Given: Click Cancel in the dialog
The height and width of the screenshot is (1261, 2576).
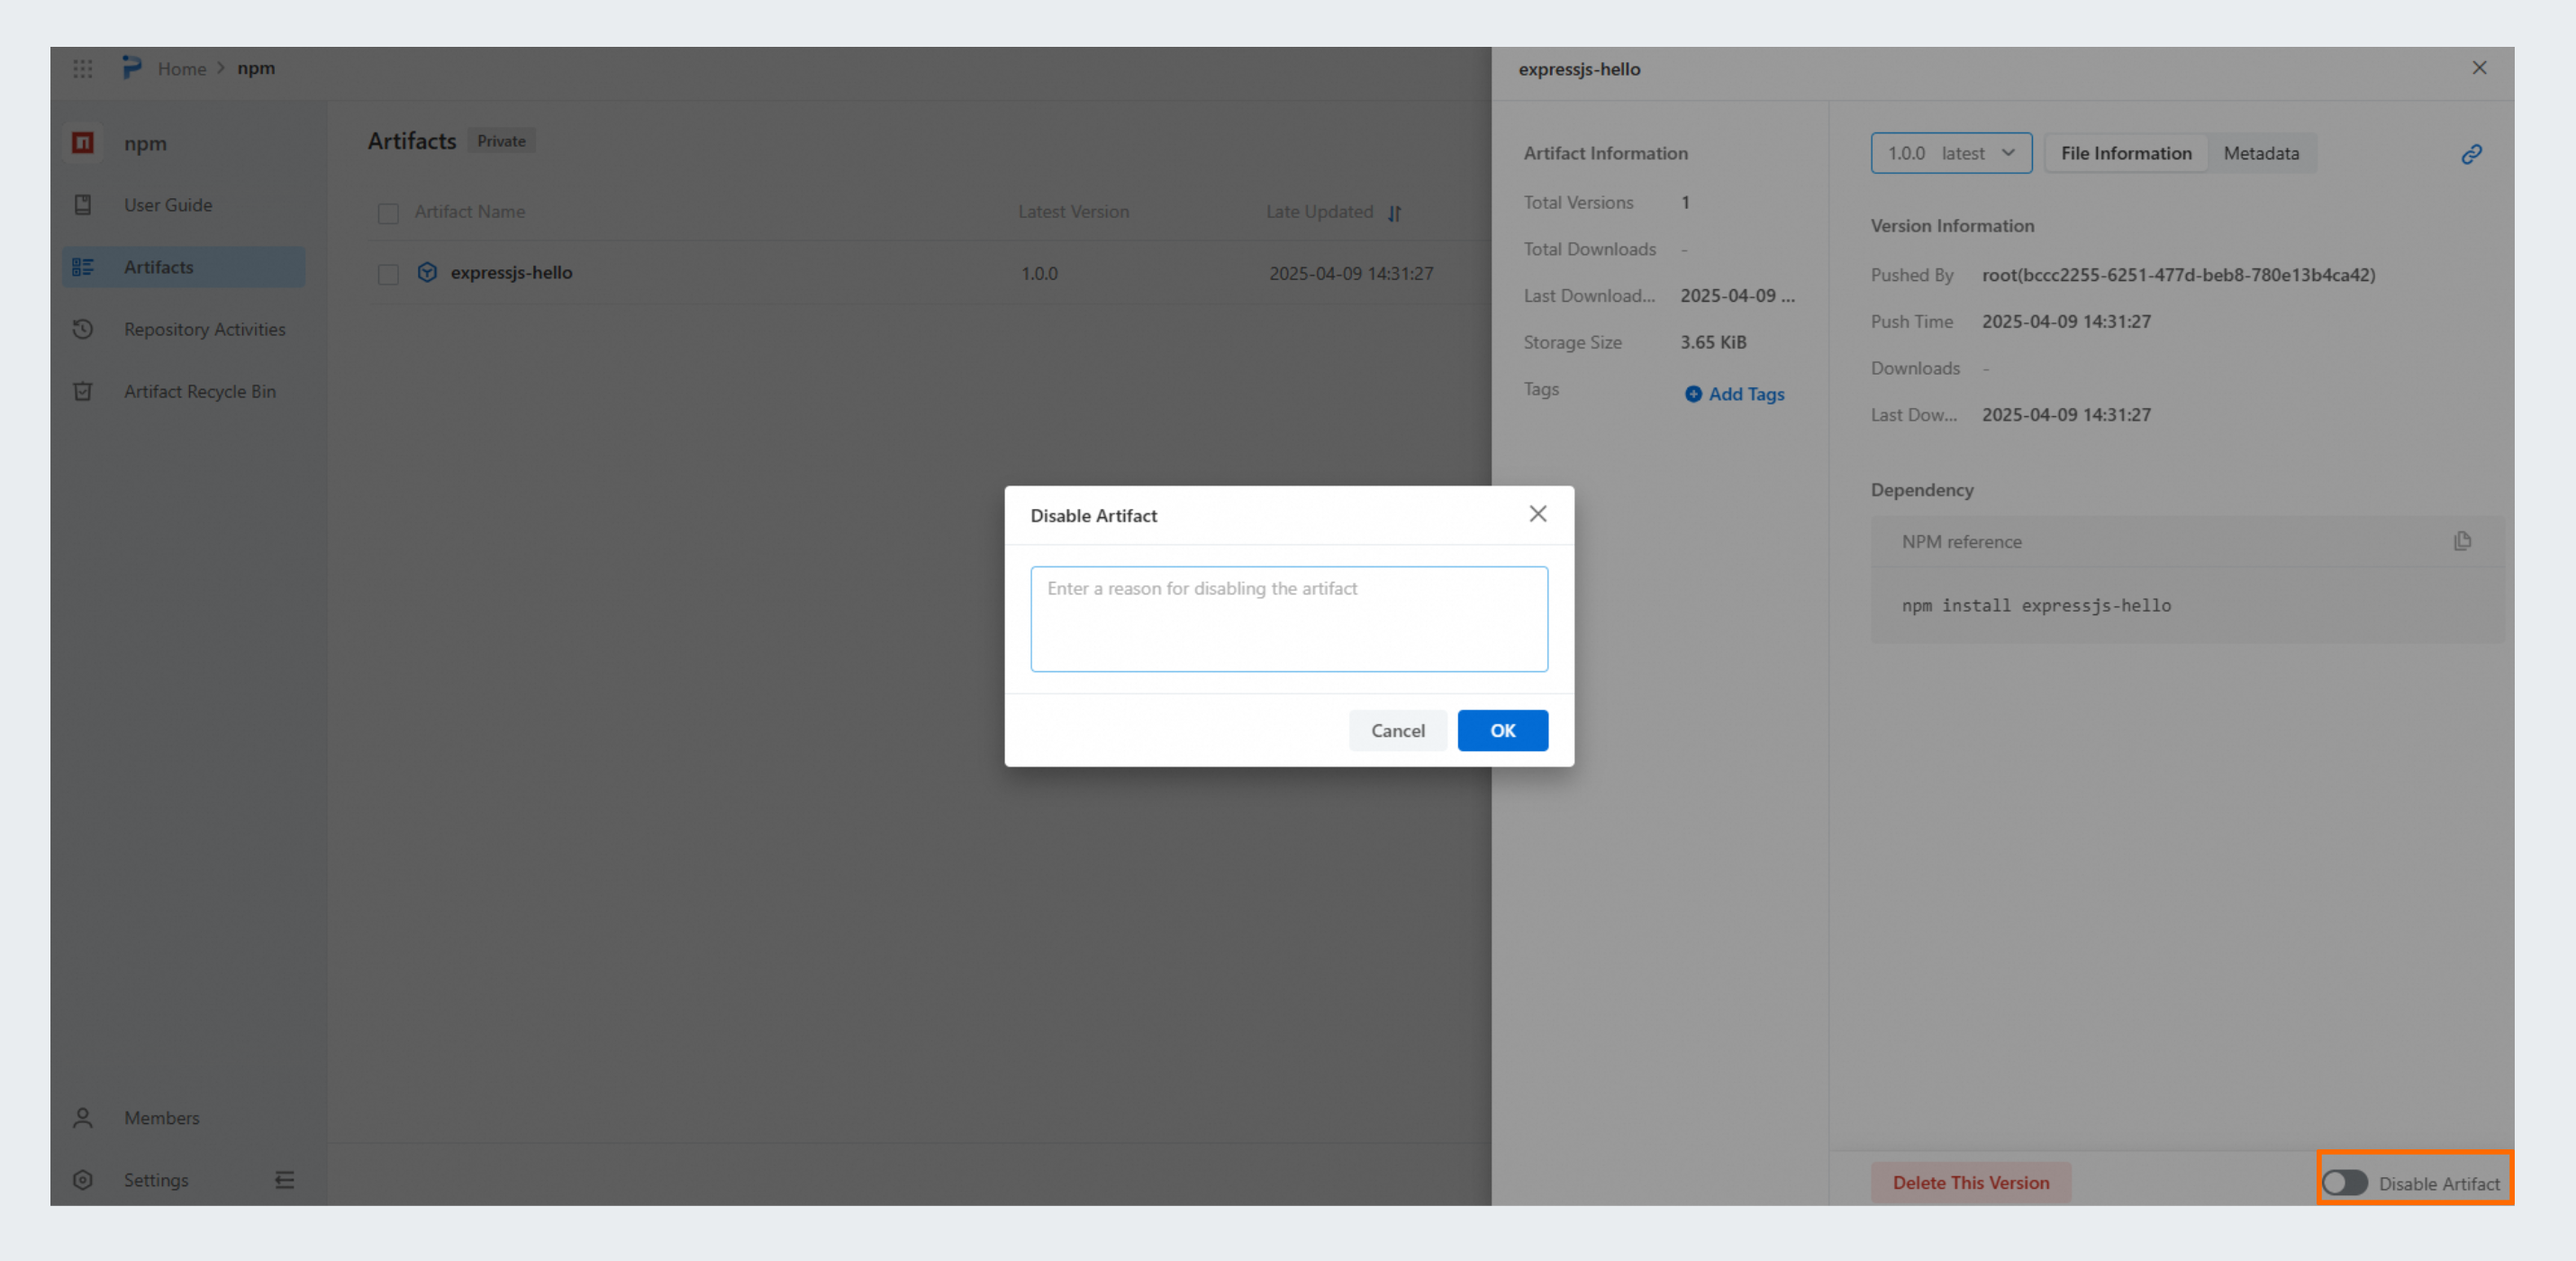Looking at the screenshot, I should click(1397, 730).
